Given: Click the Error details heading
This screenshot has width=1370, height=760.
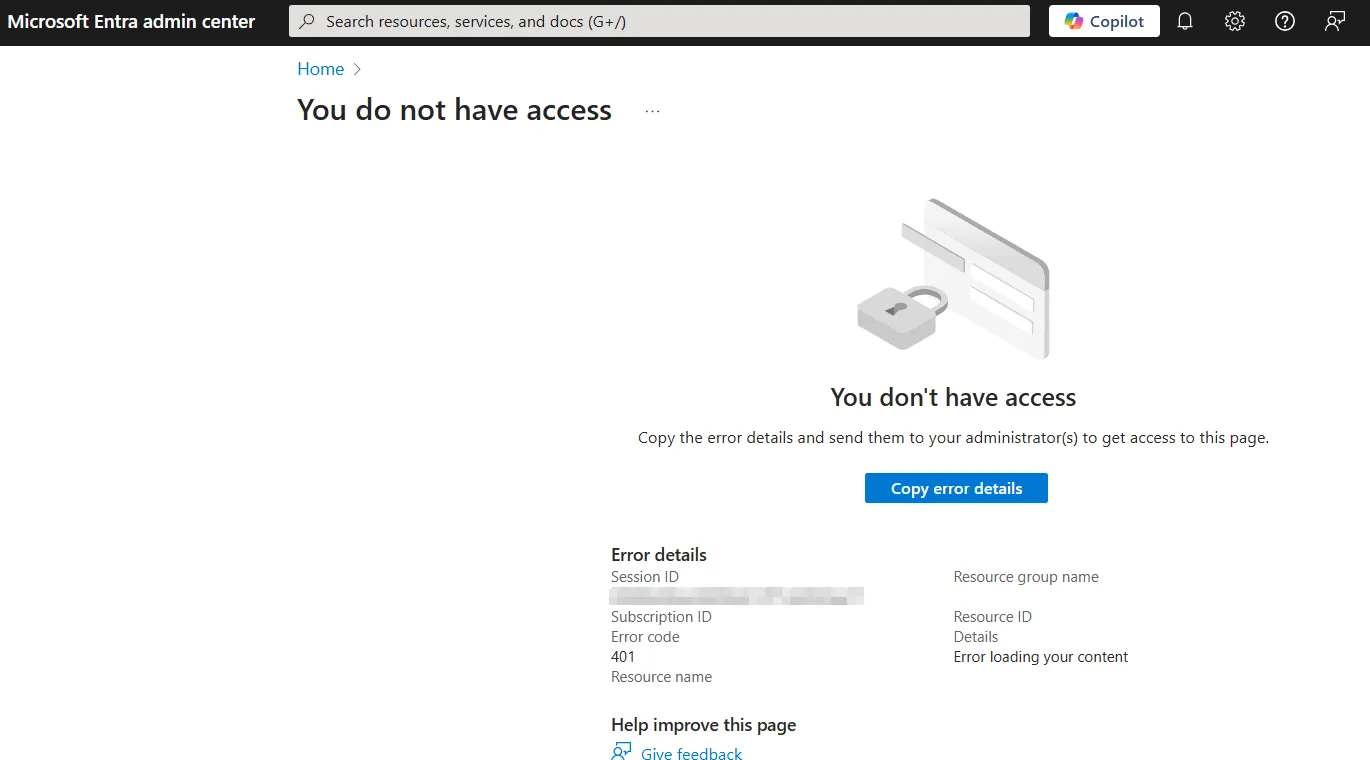Looking at the screenshot, I should [x=659, y=555].
